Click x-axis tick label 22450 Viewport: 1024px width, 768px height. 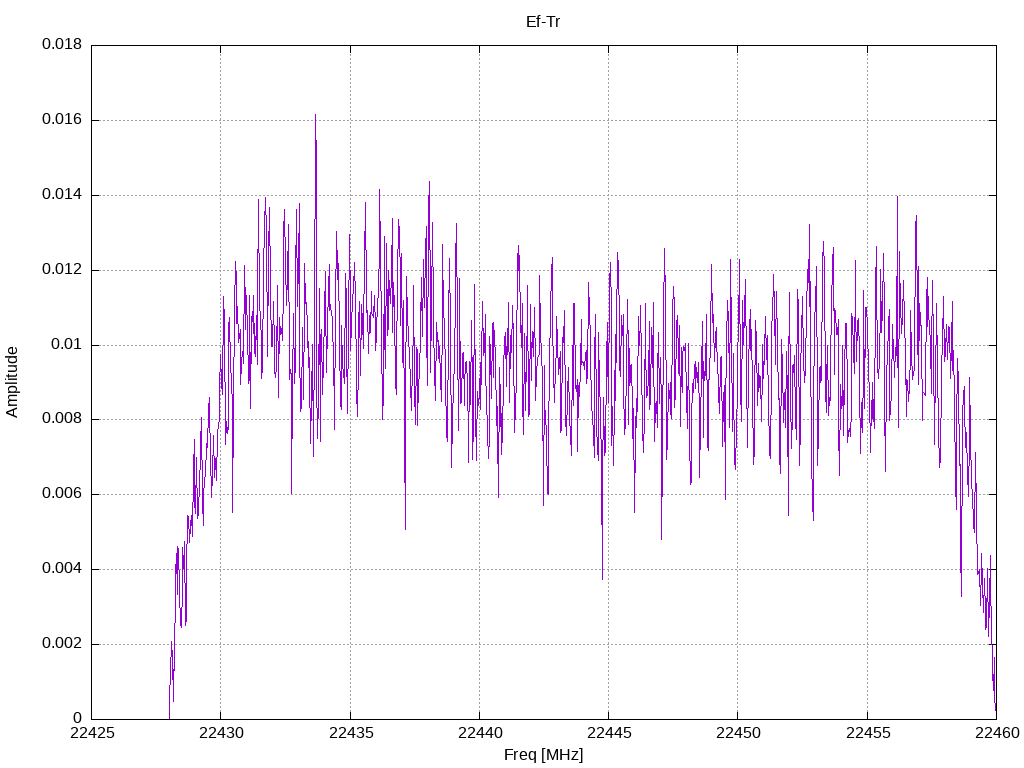coord(739,733)
